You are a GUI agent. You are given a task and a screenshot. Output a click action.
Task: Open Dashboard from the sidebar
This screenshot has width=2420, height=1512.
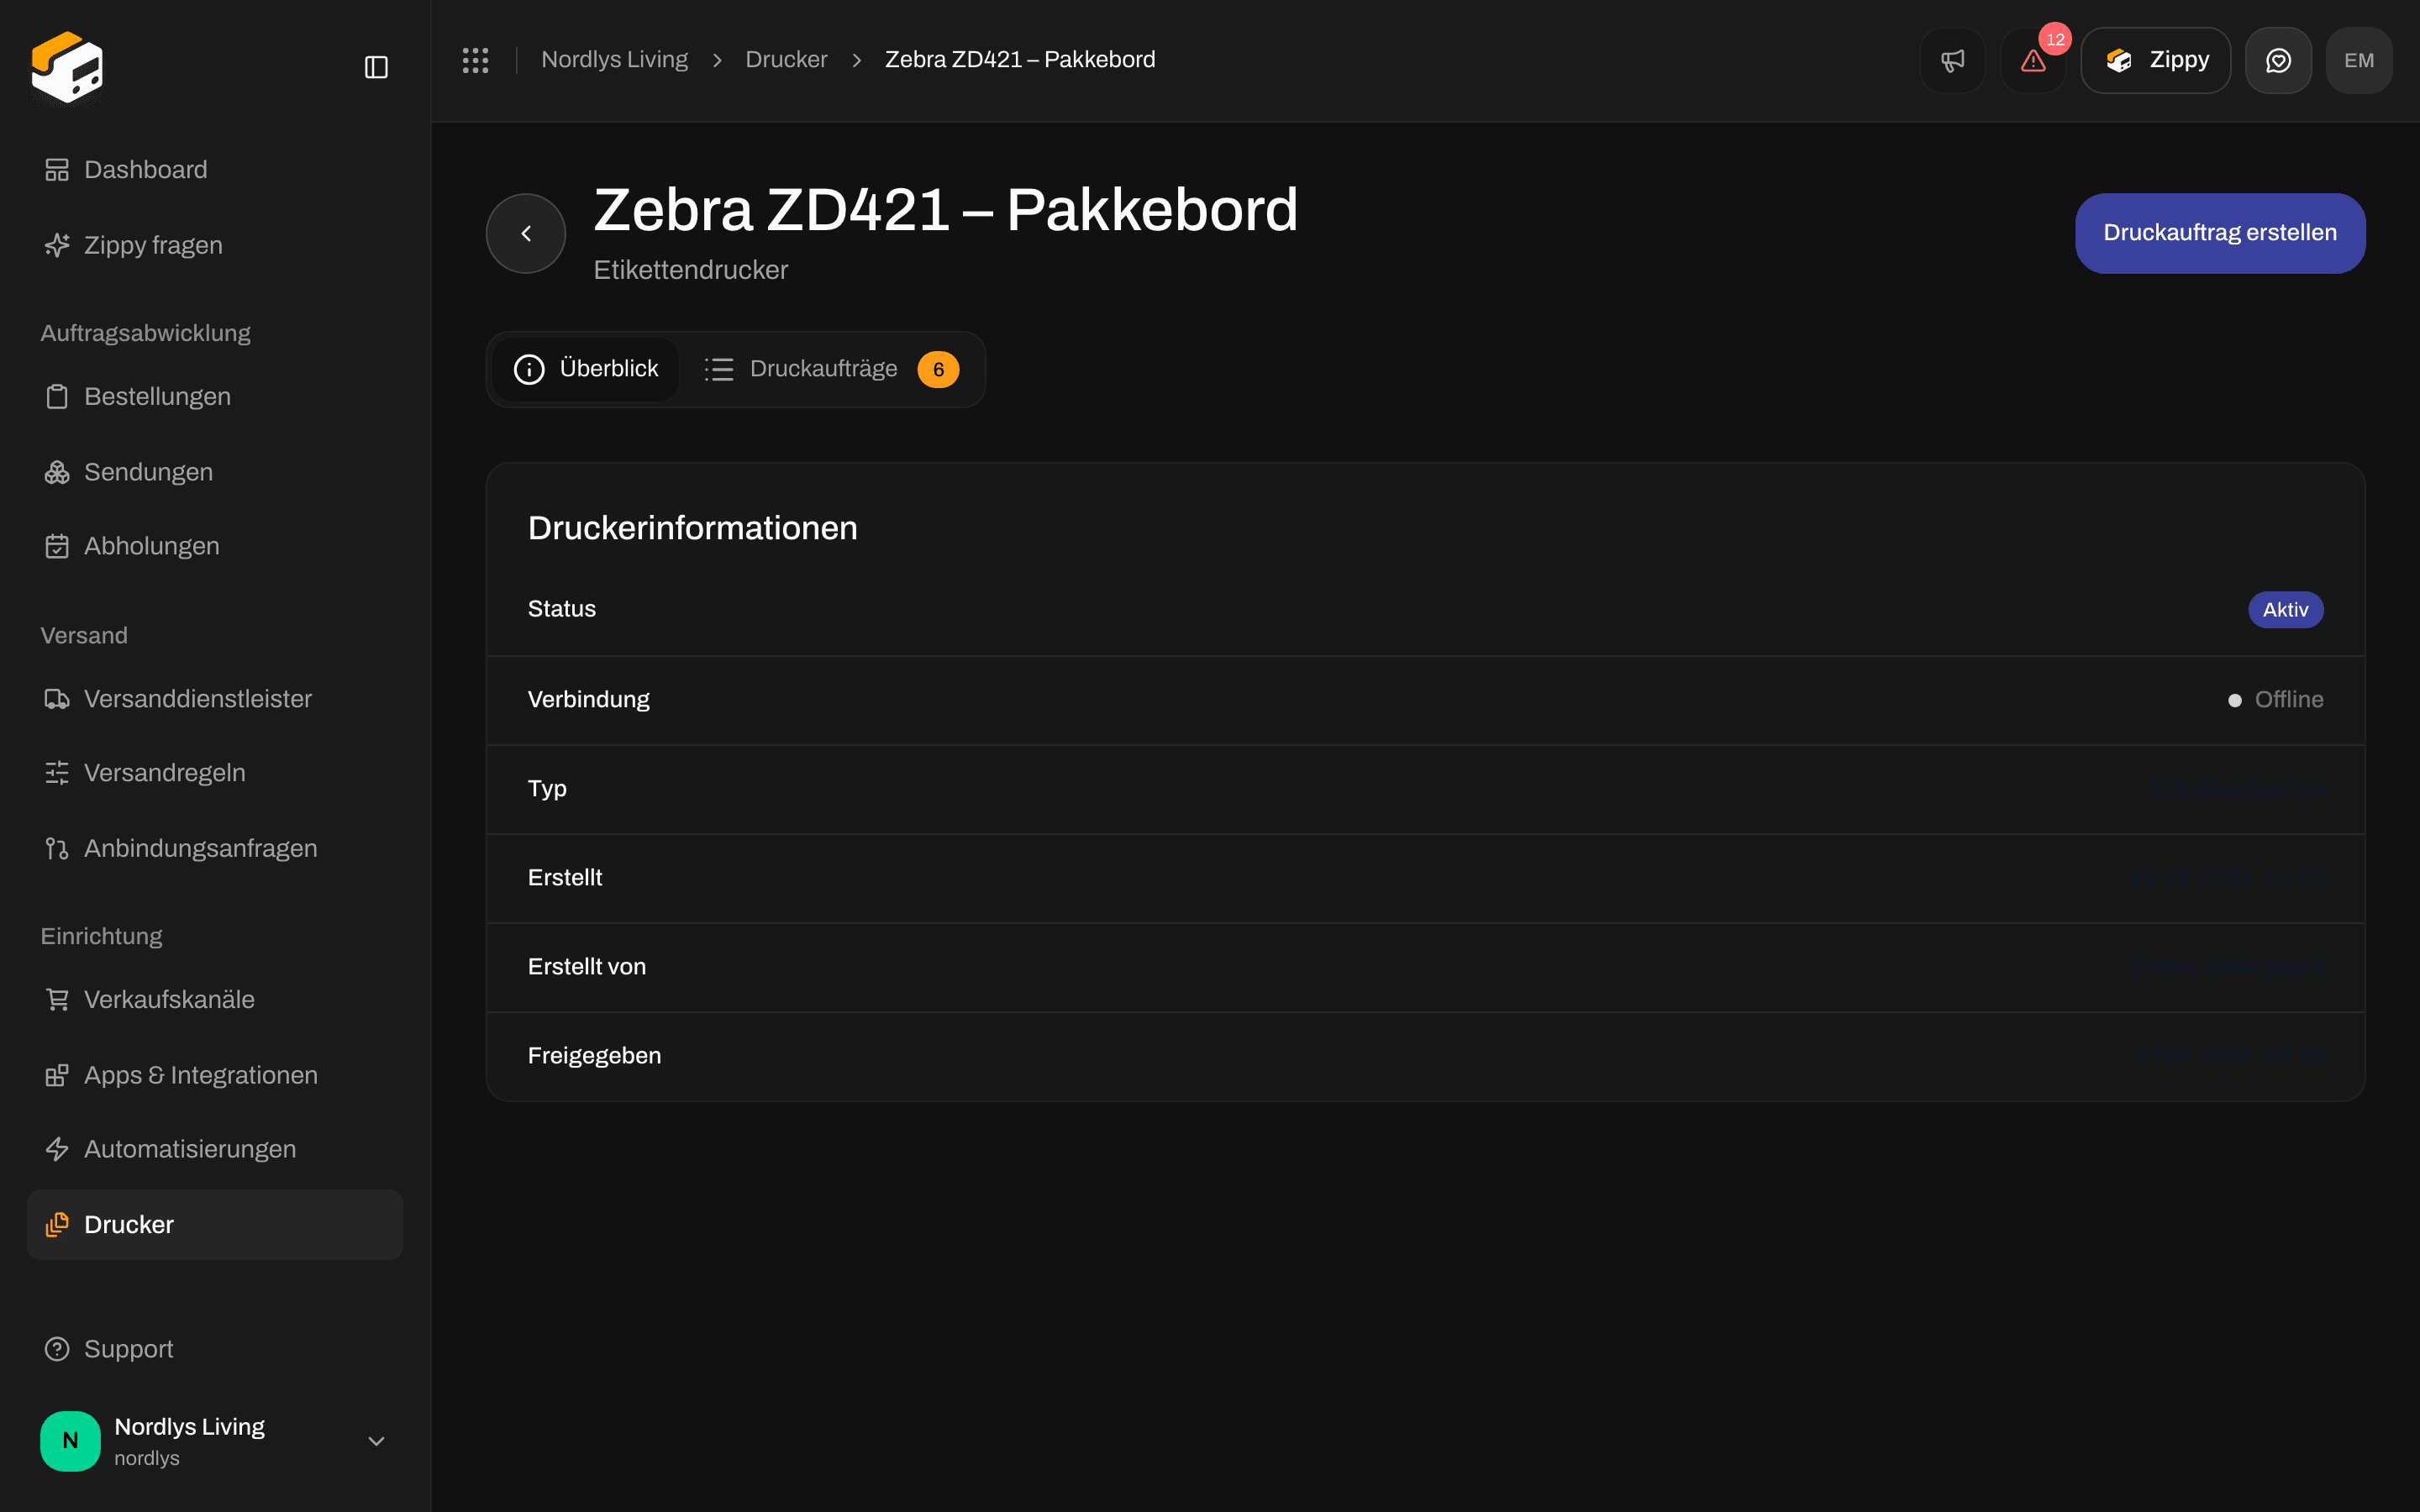click(x=215, y=170)
